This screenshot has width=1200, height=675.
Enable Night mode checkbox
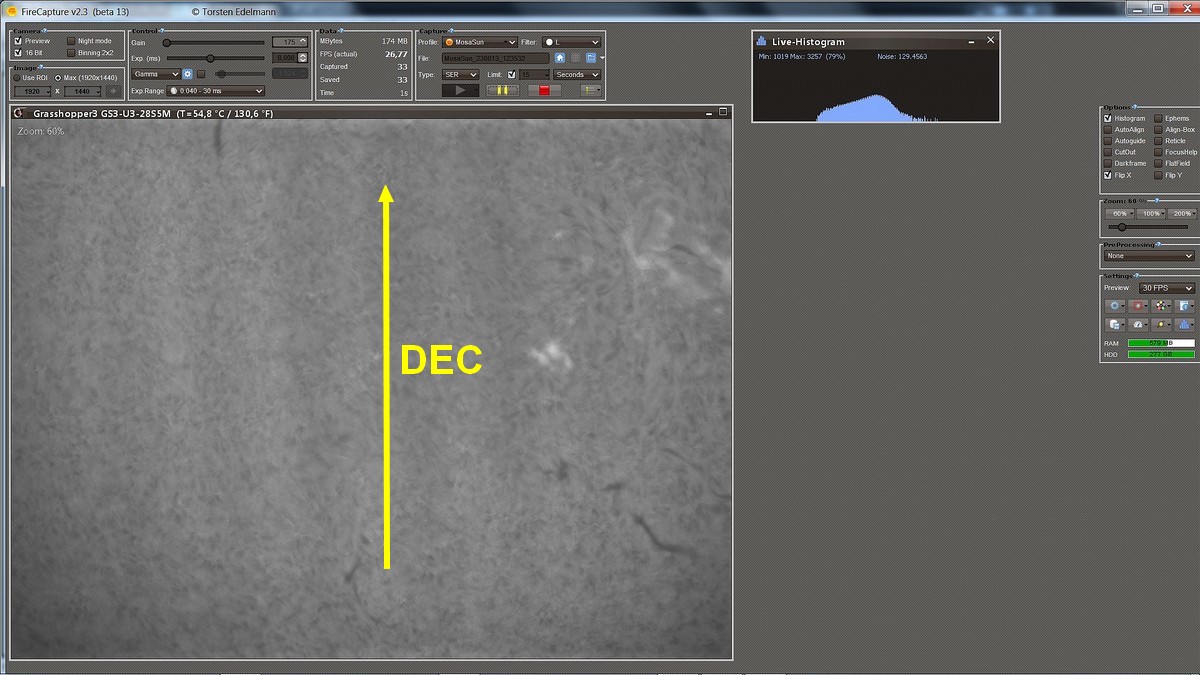pyautogui.click(x=71, y=41)
